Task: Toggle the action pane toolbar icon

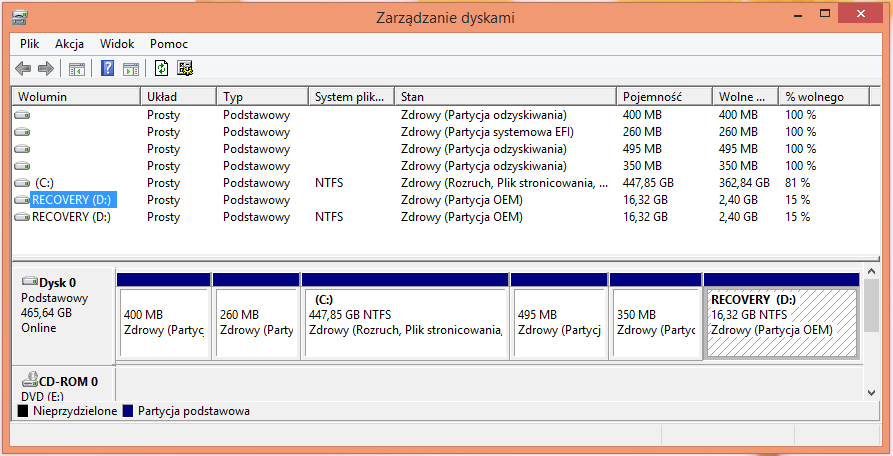Action: 131,69
